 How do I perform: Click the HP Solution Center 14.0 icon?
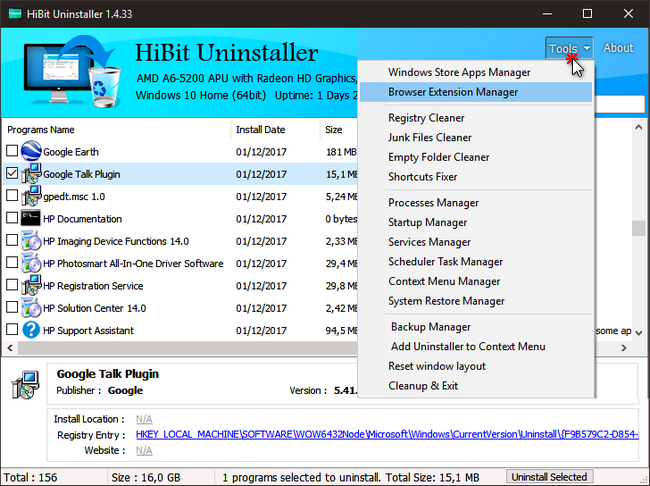pos(31,308)
